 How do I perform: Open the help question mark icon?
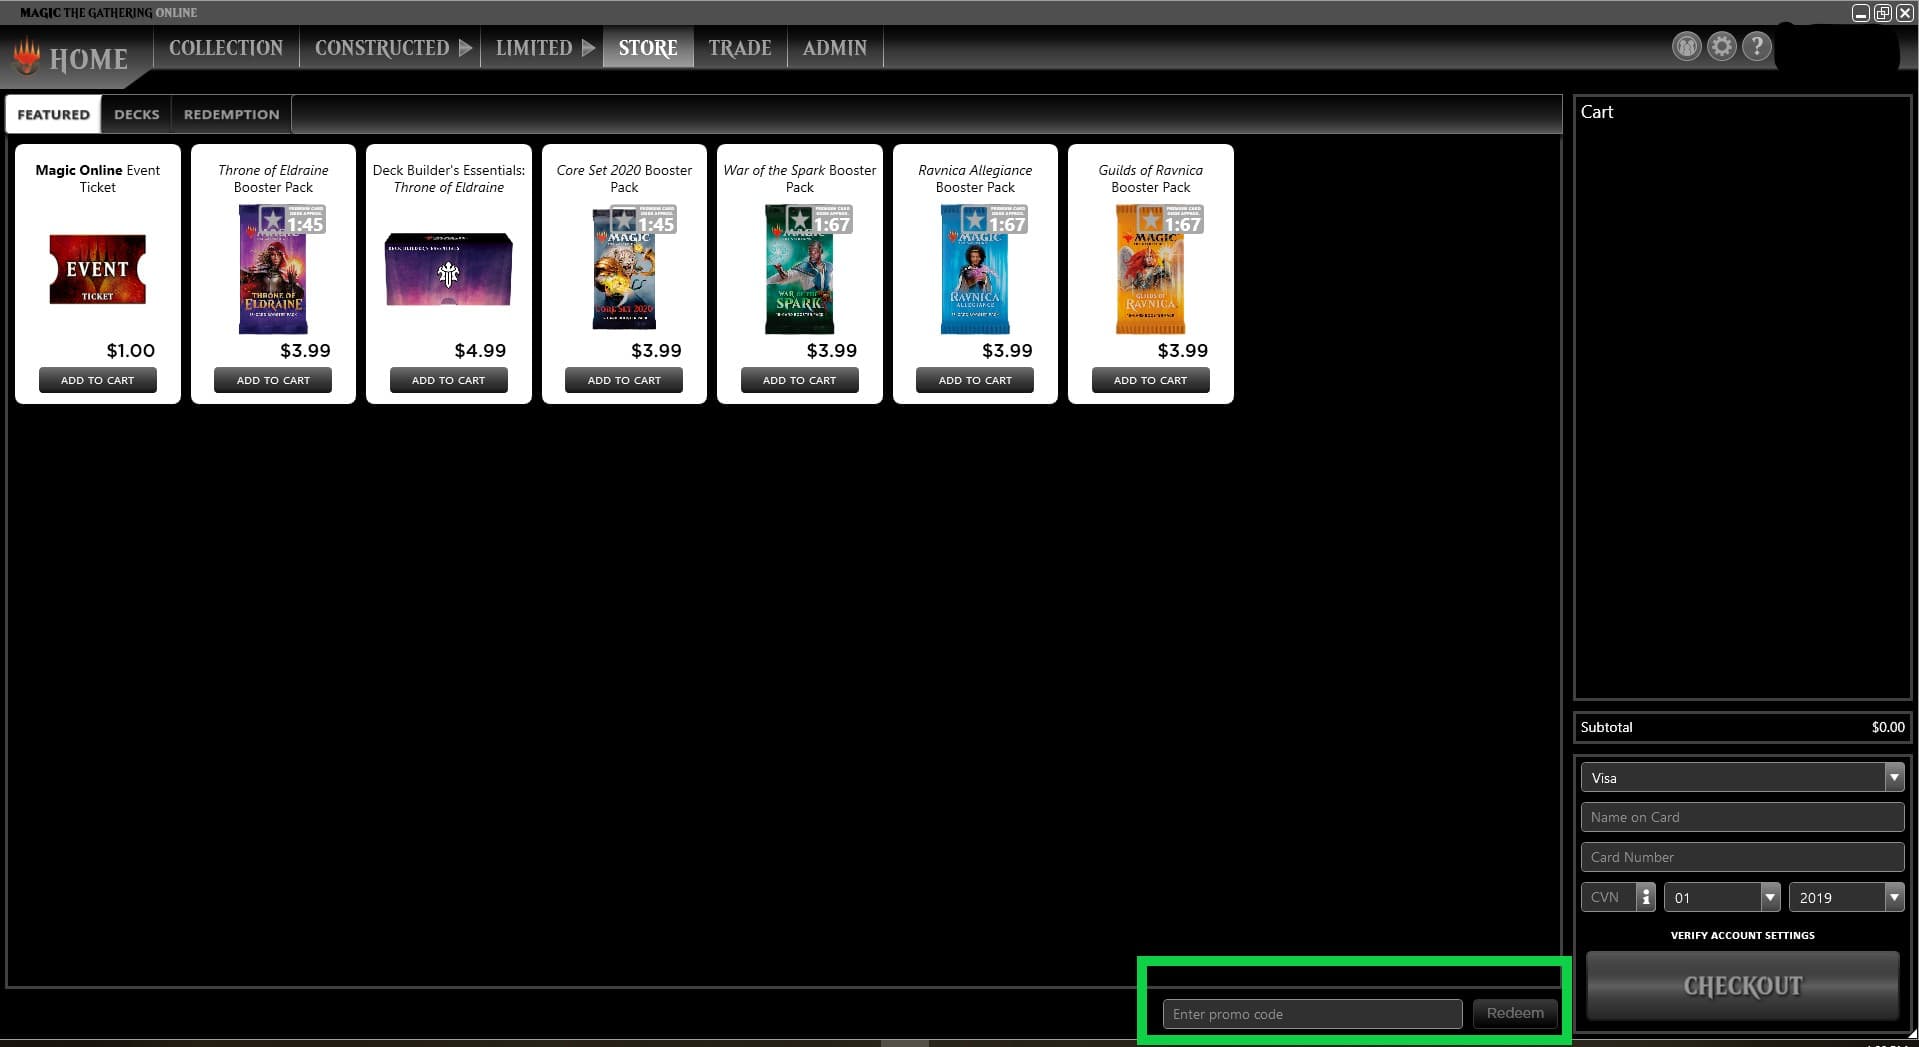pos(1756,46)
